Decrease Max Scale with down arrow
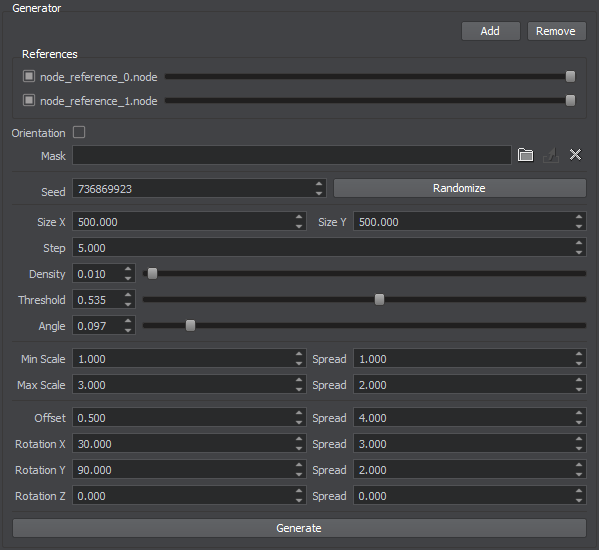The height and width of the screenshot is (550, 599). [x=299, y=390]
